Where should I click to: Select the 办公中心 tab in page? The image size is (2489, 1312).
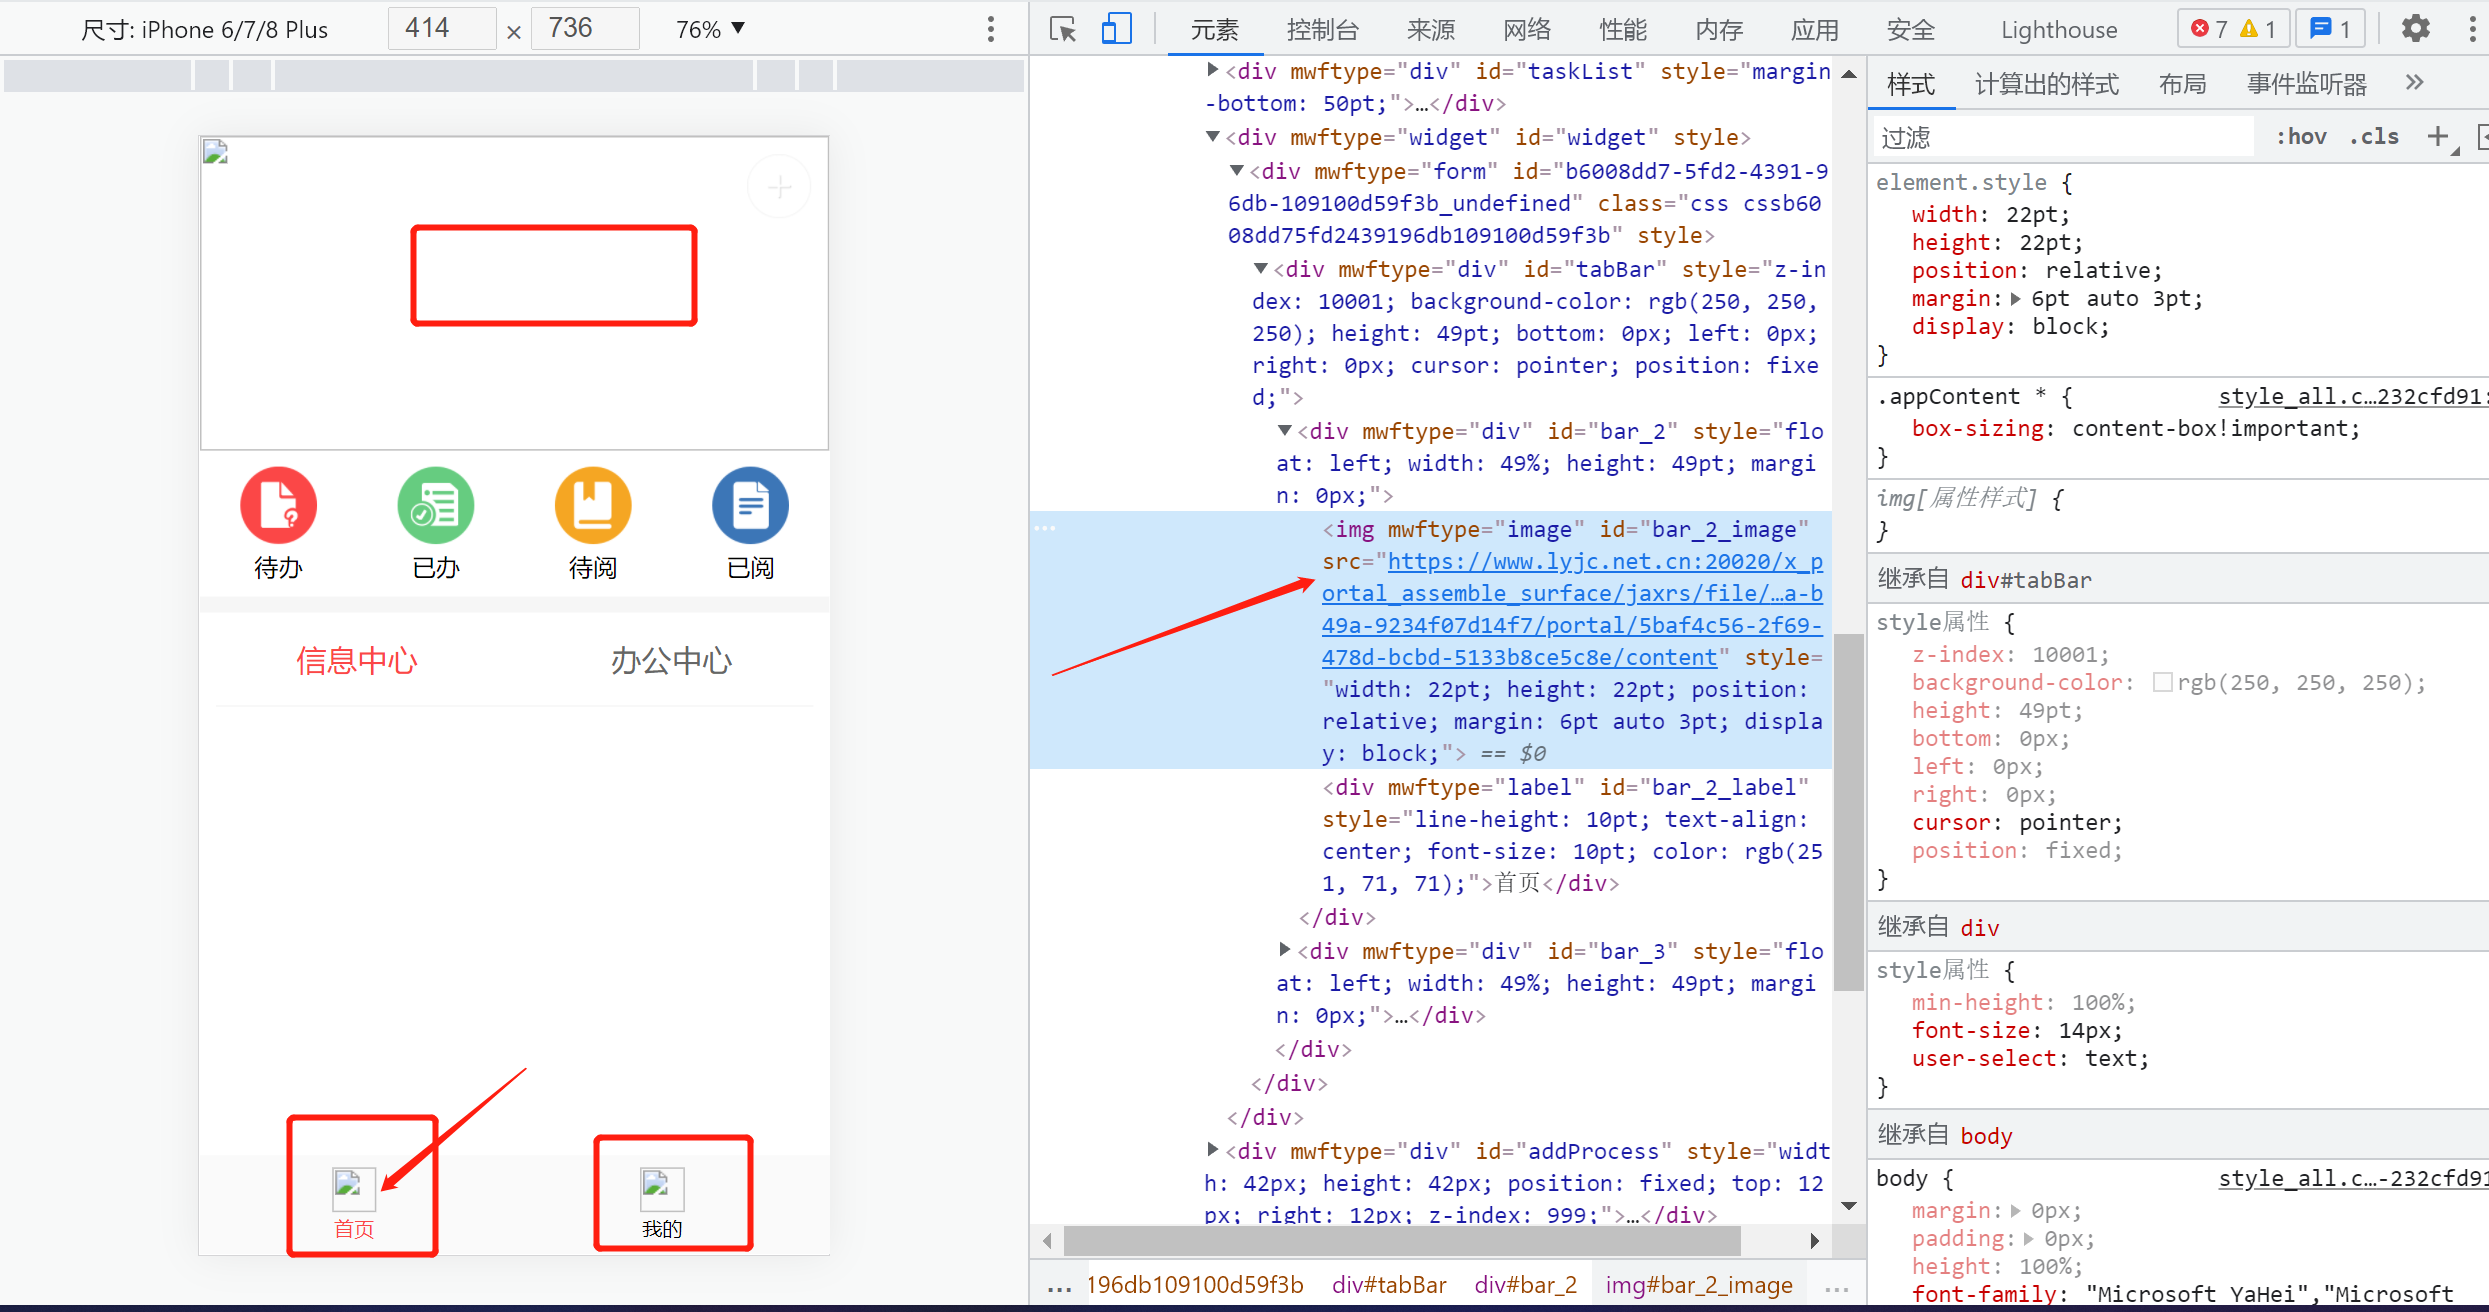(x=671, y=660)
